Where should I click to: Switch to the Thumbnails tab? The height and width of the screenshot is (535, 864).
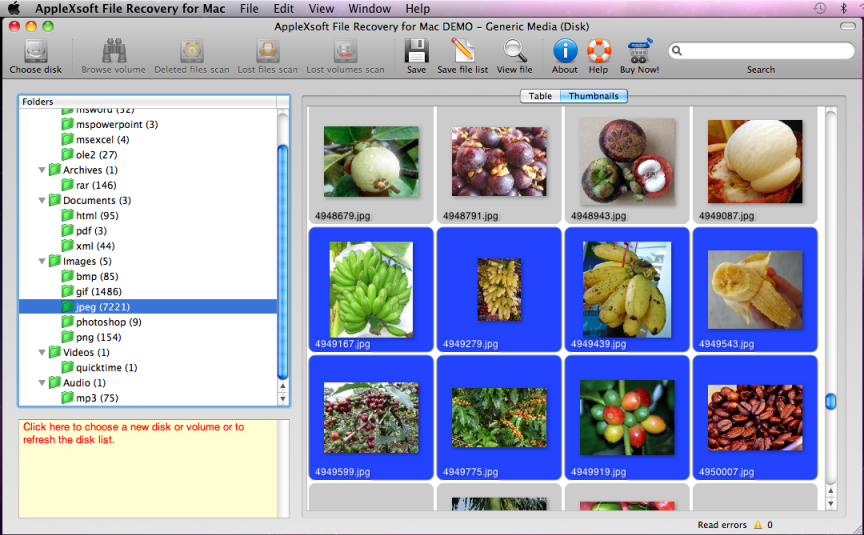593,96
